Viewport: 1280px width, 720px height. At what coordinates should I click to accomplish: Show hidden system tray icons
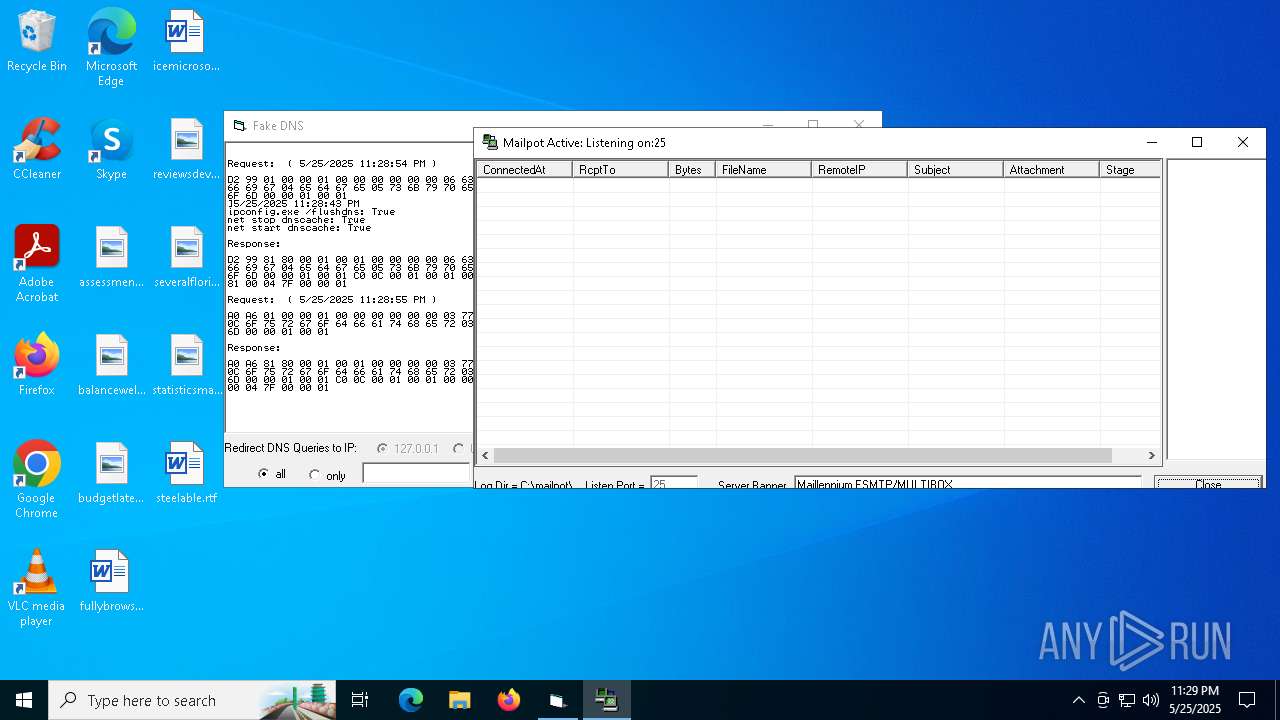1078,700
